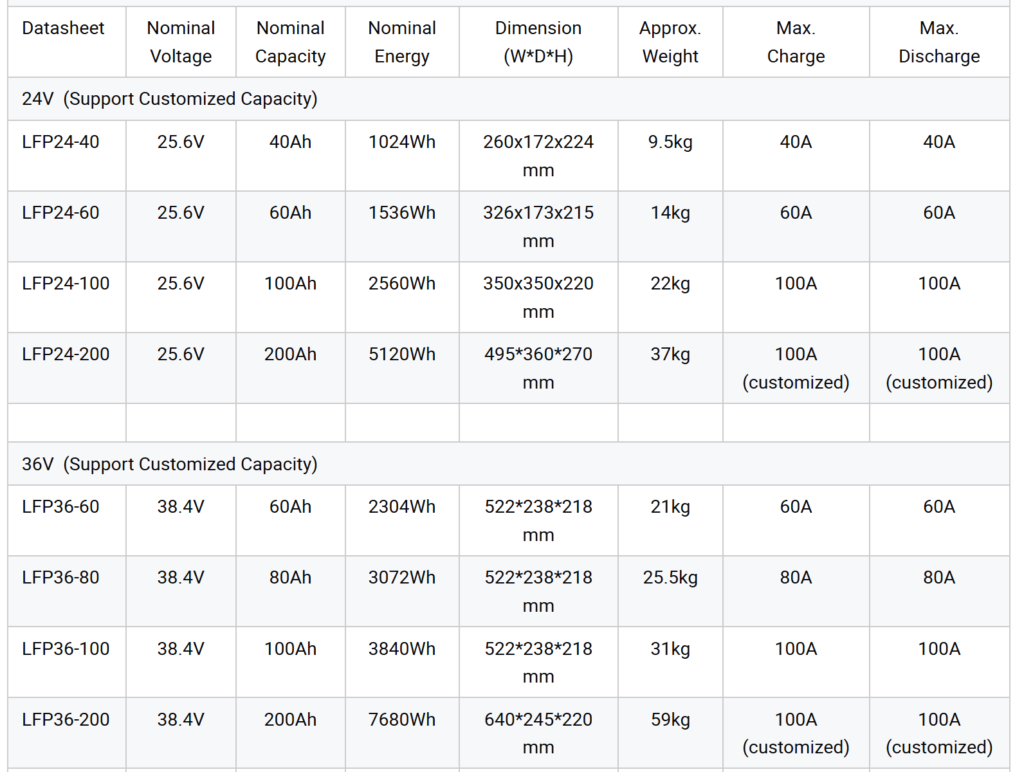Click the Nominal Energy column header
The image size is (1024, 772).
coord(402,42)
